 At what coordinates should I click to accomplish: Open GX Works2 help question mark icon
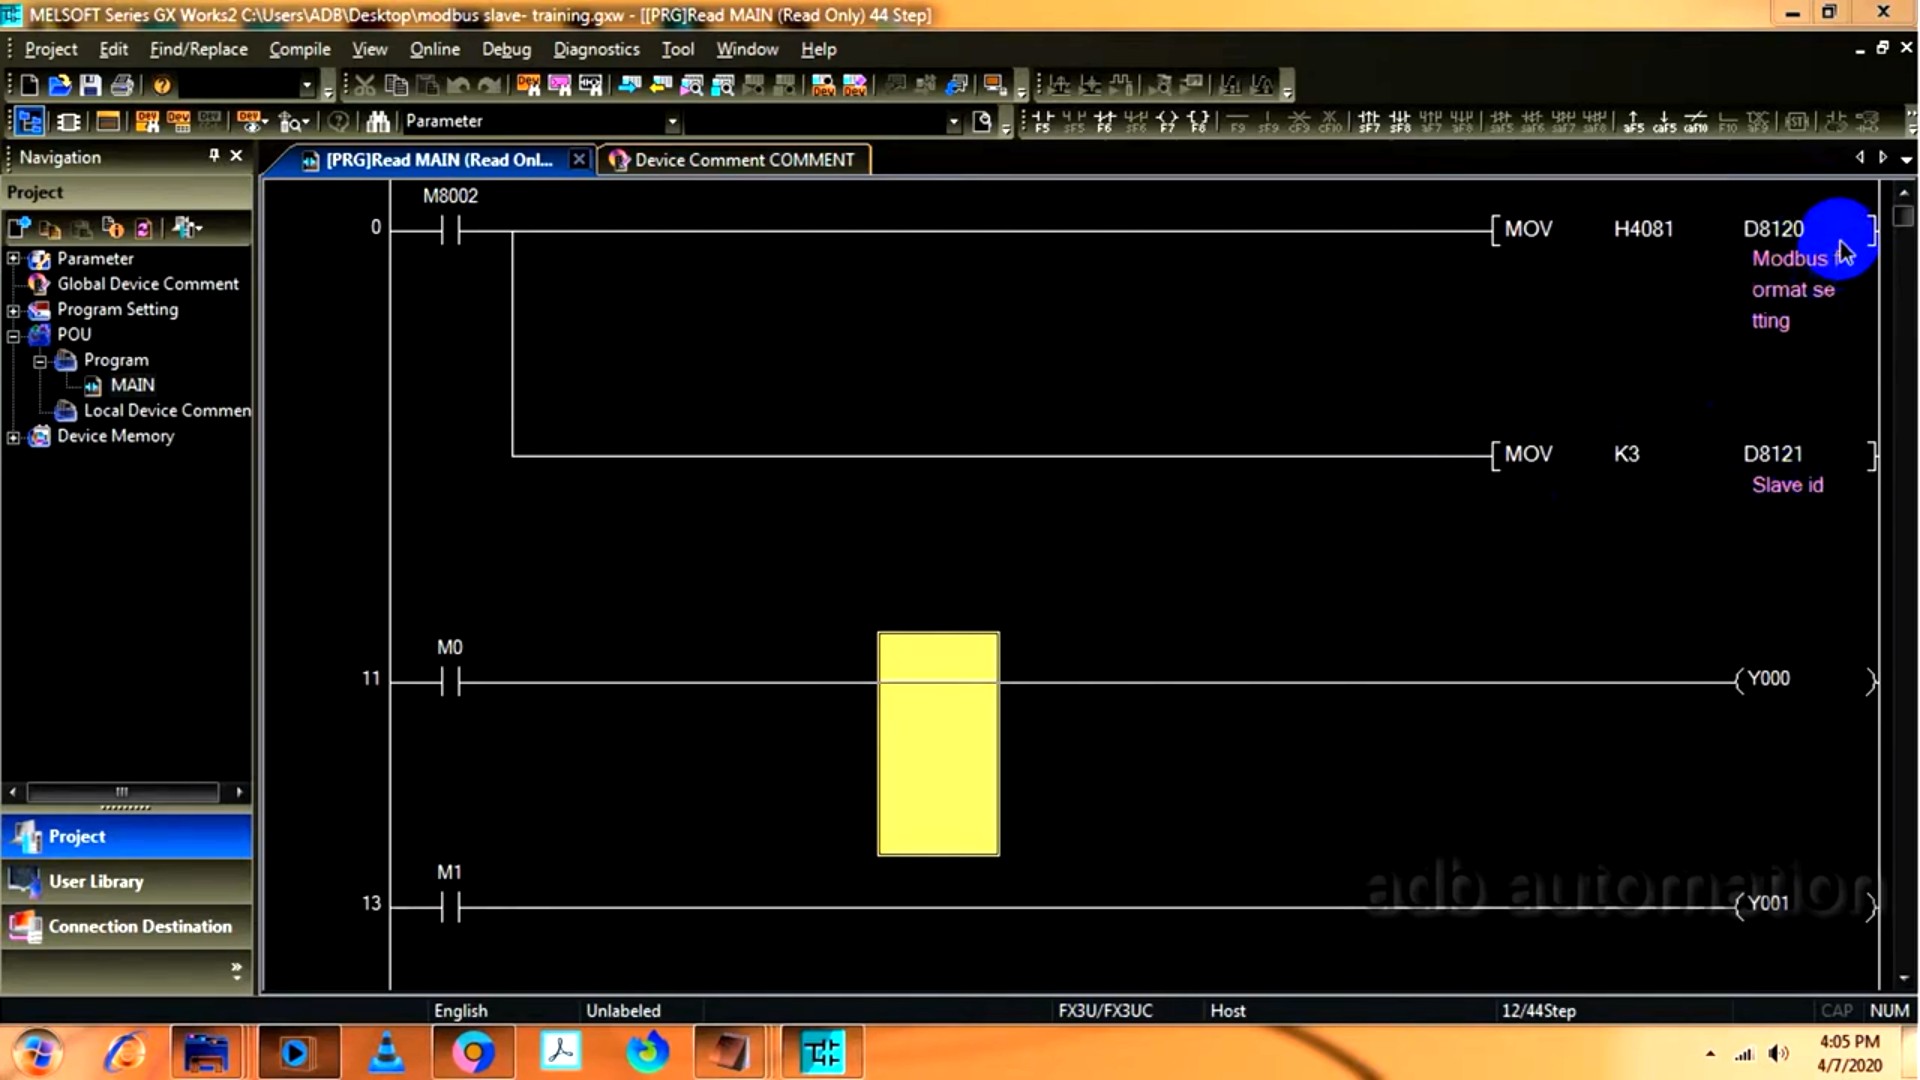(x=162, y=86)
